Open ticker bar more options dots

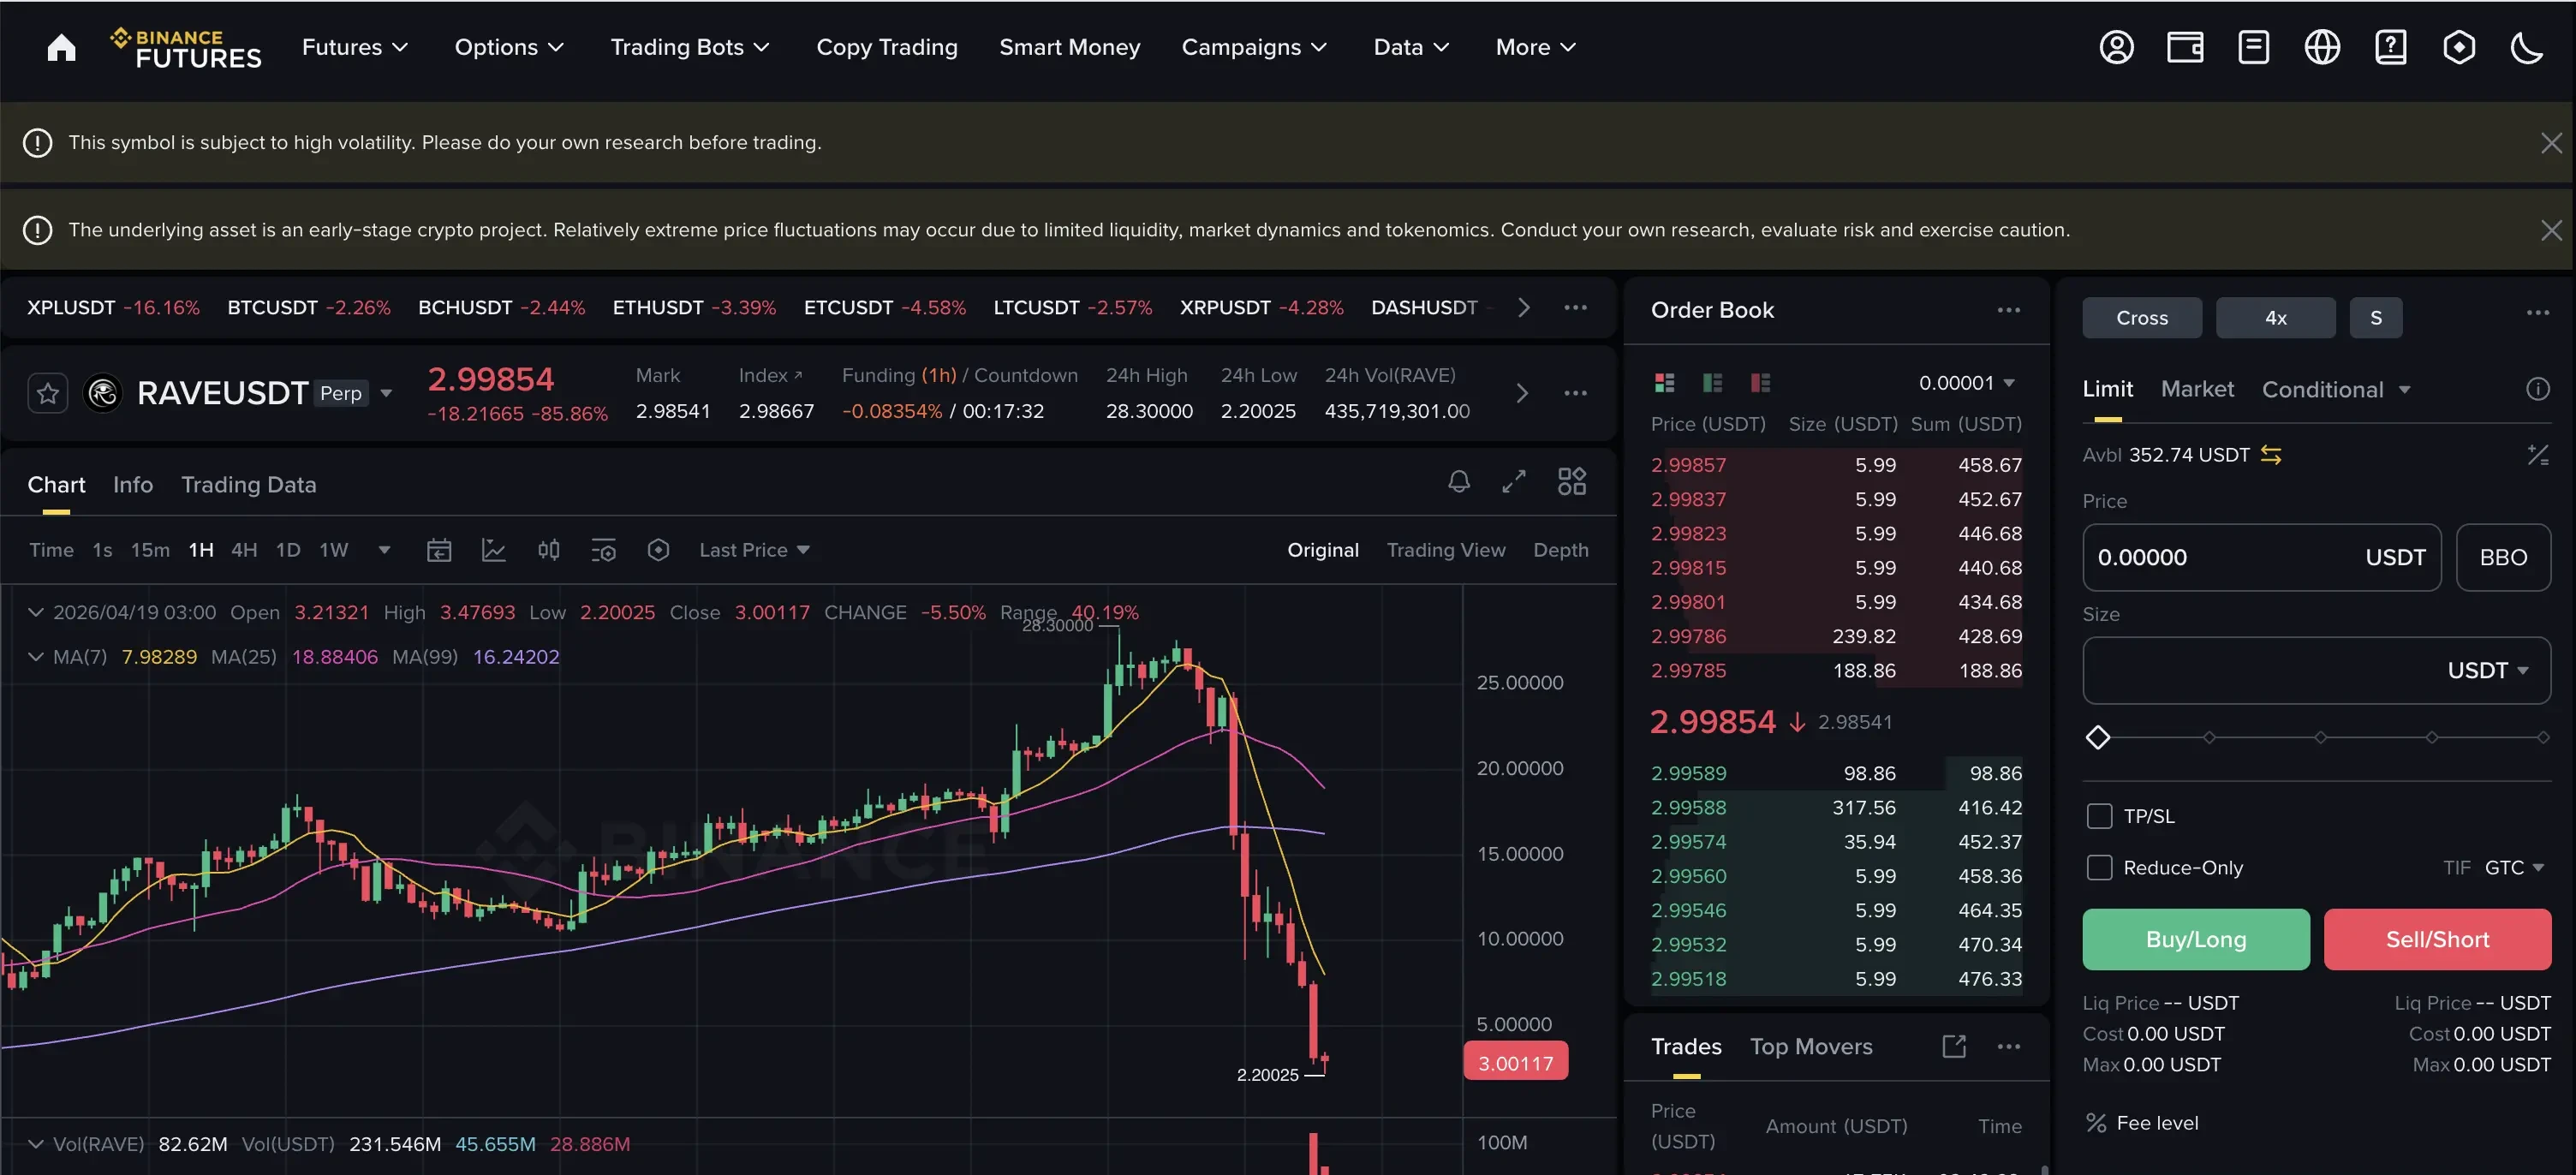point(1575,308)
